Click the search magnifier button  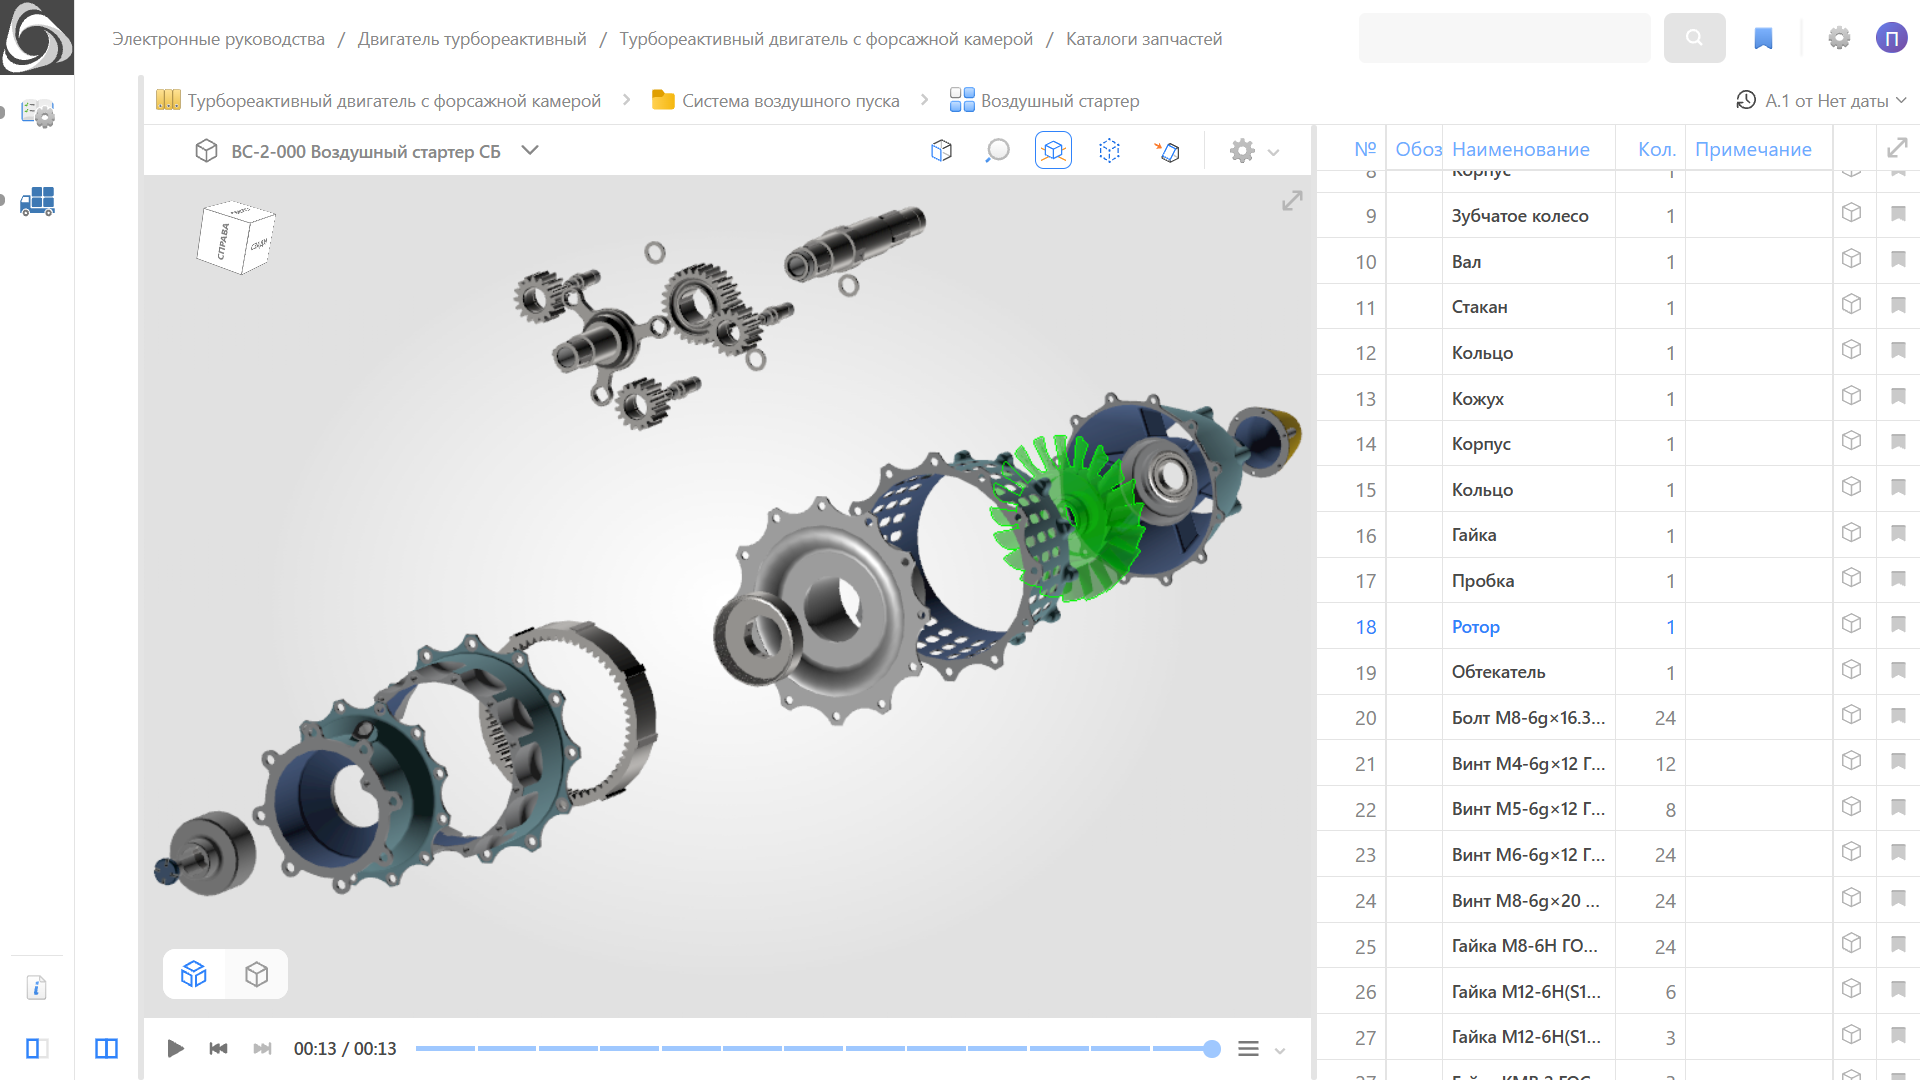(x=1694, y=38)
